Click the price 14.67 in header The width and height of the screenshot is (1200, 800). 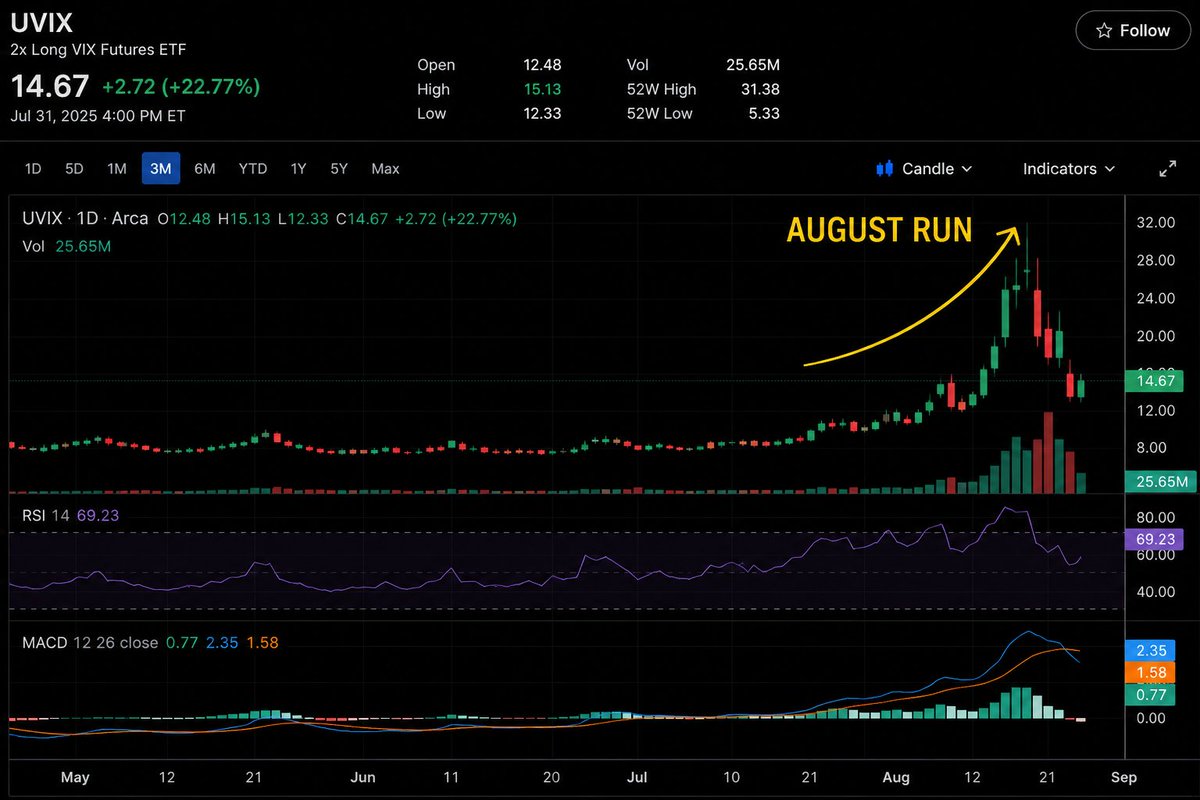click(x=50, y=86)
